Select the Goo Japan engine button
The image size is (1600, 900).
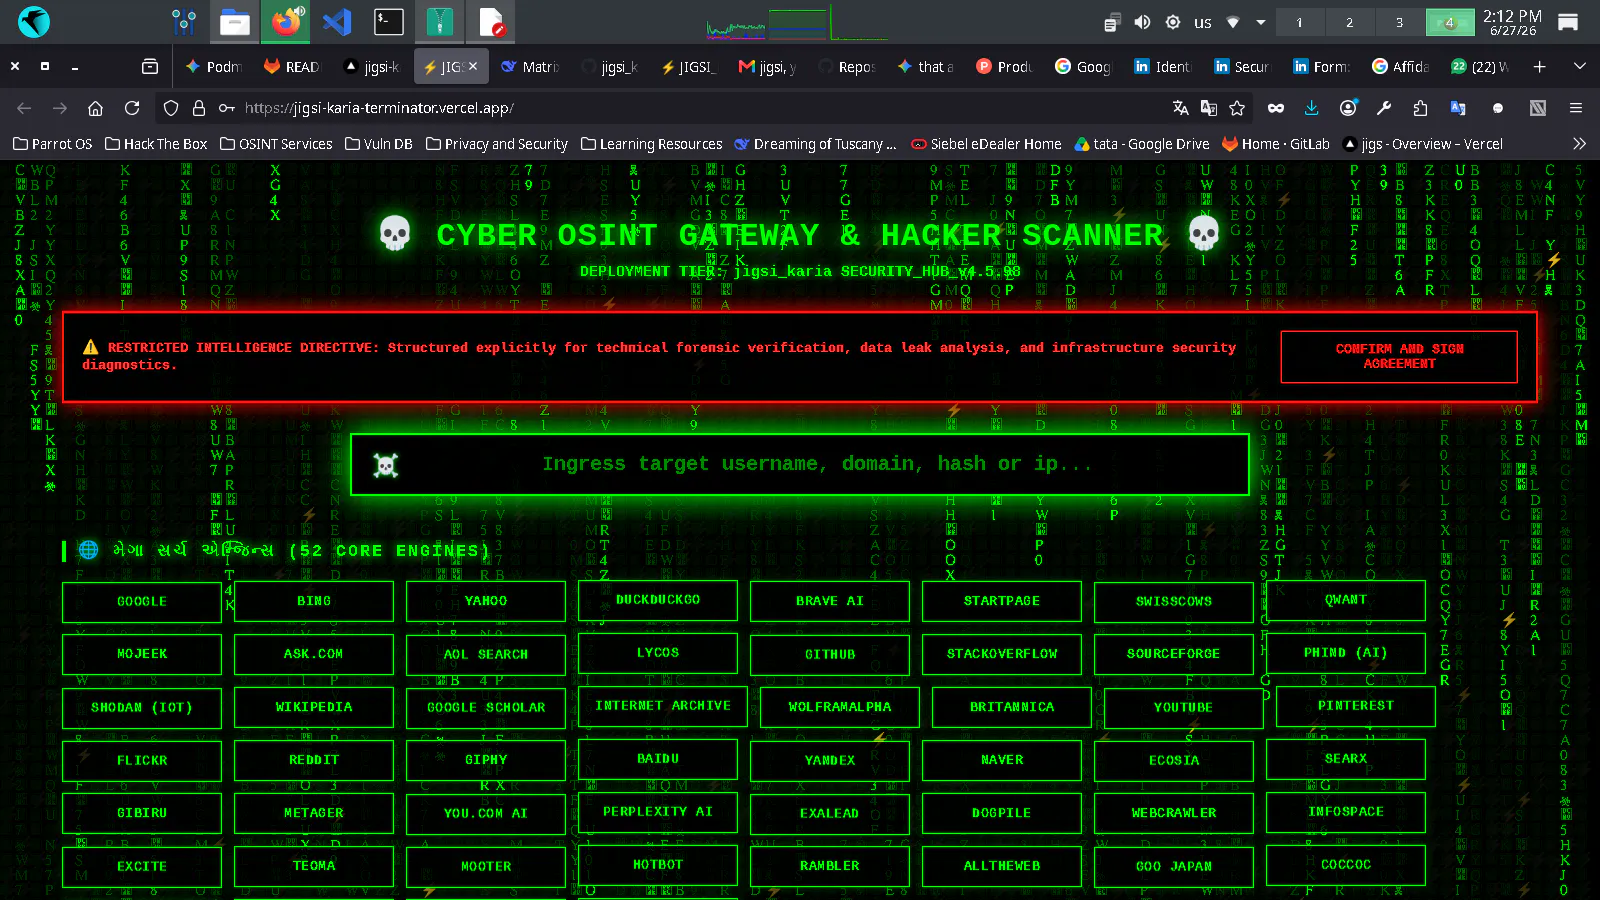1174,866
